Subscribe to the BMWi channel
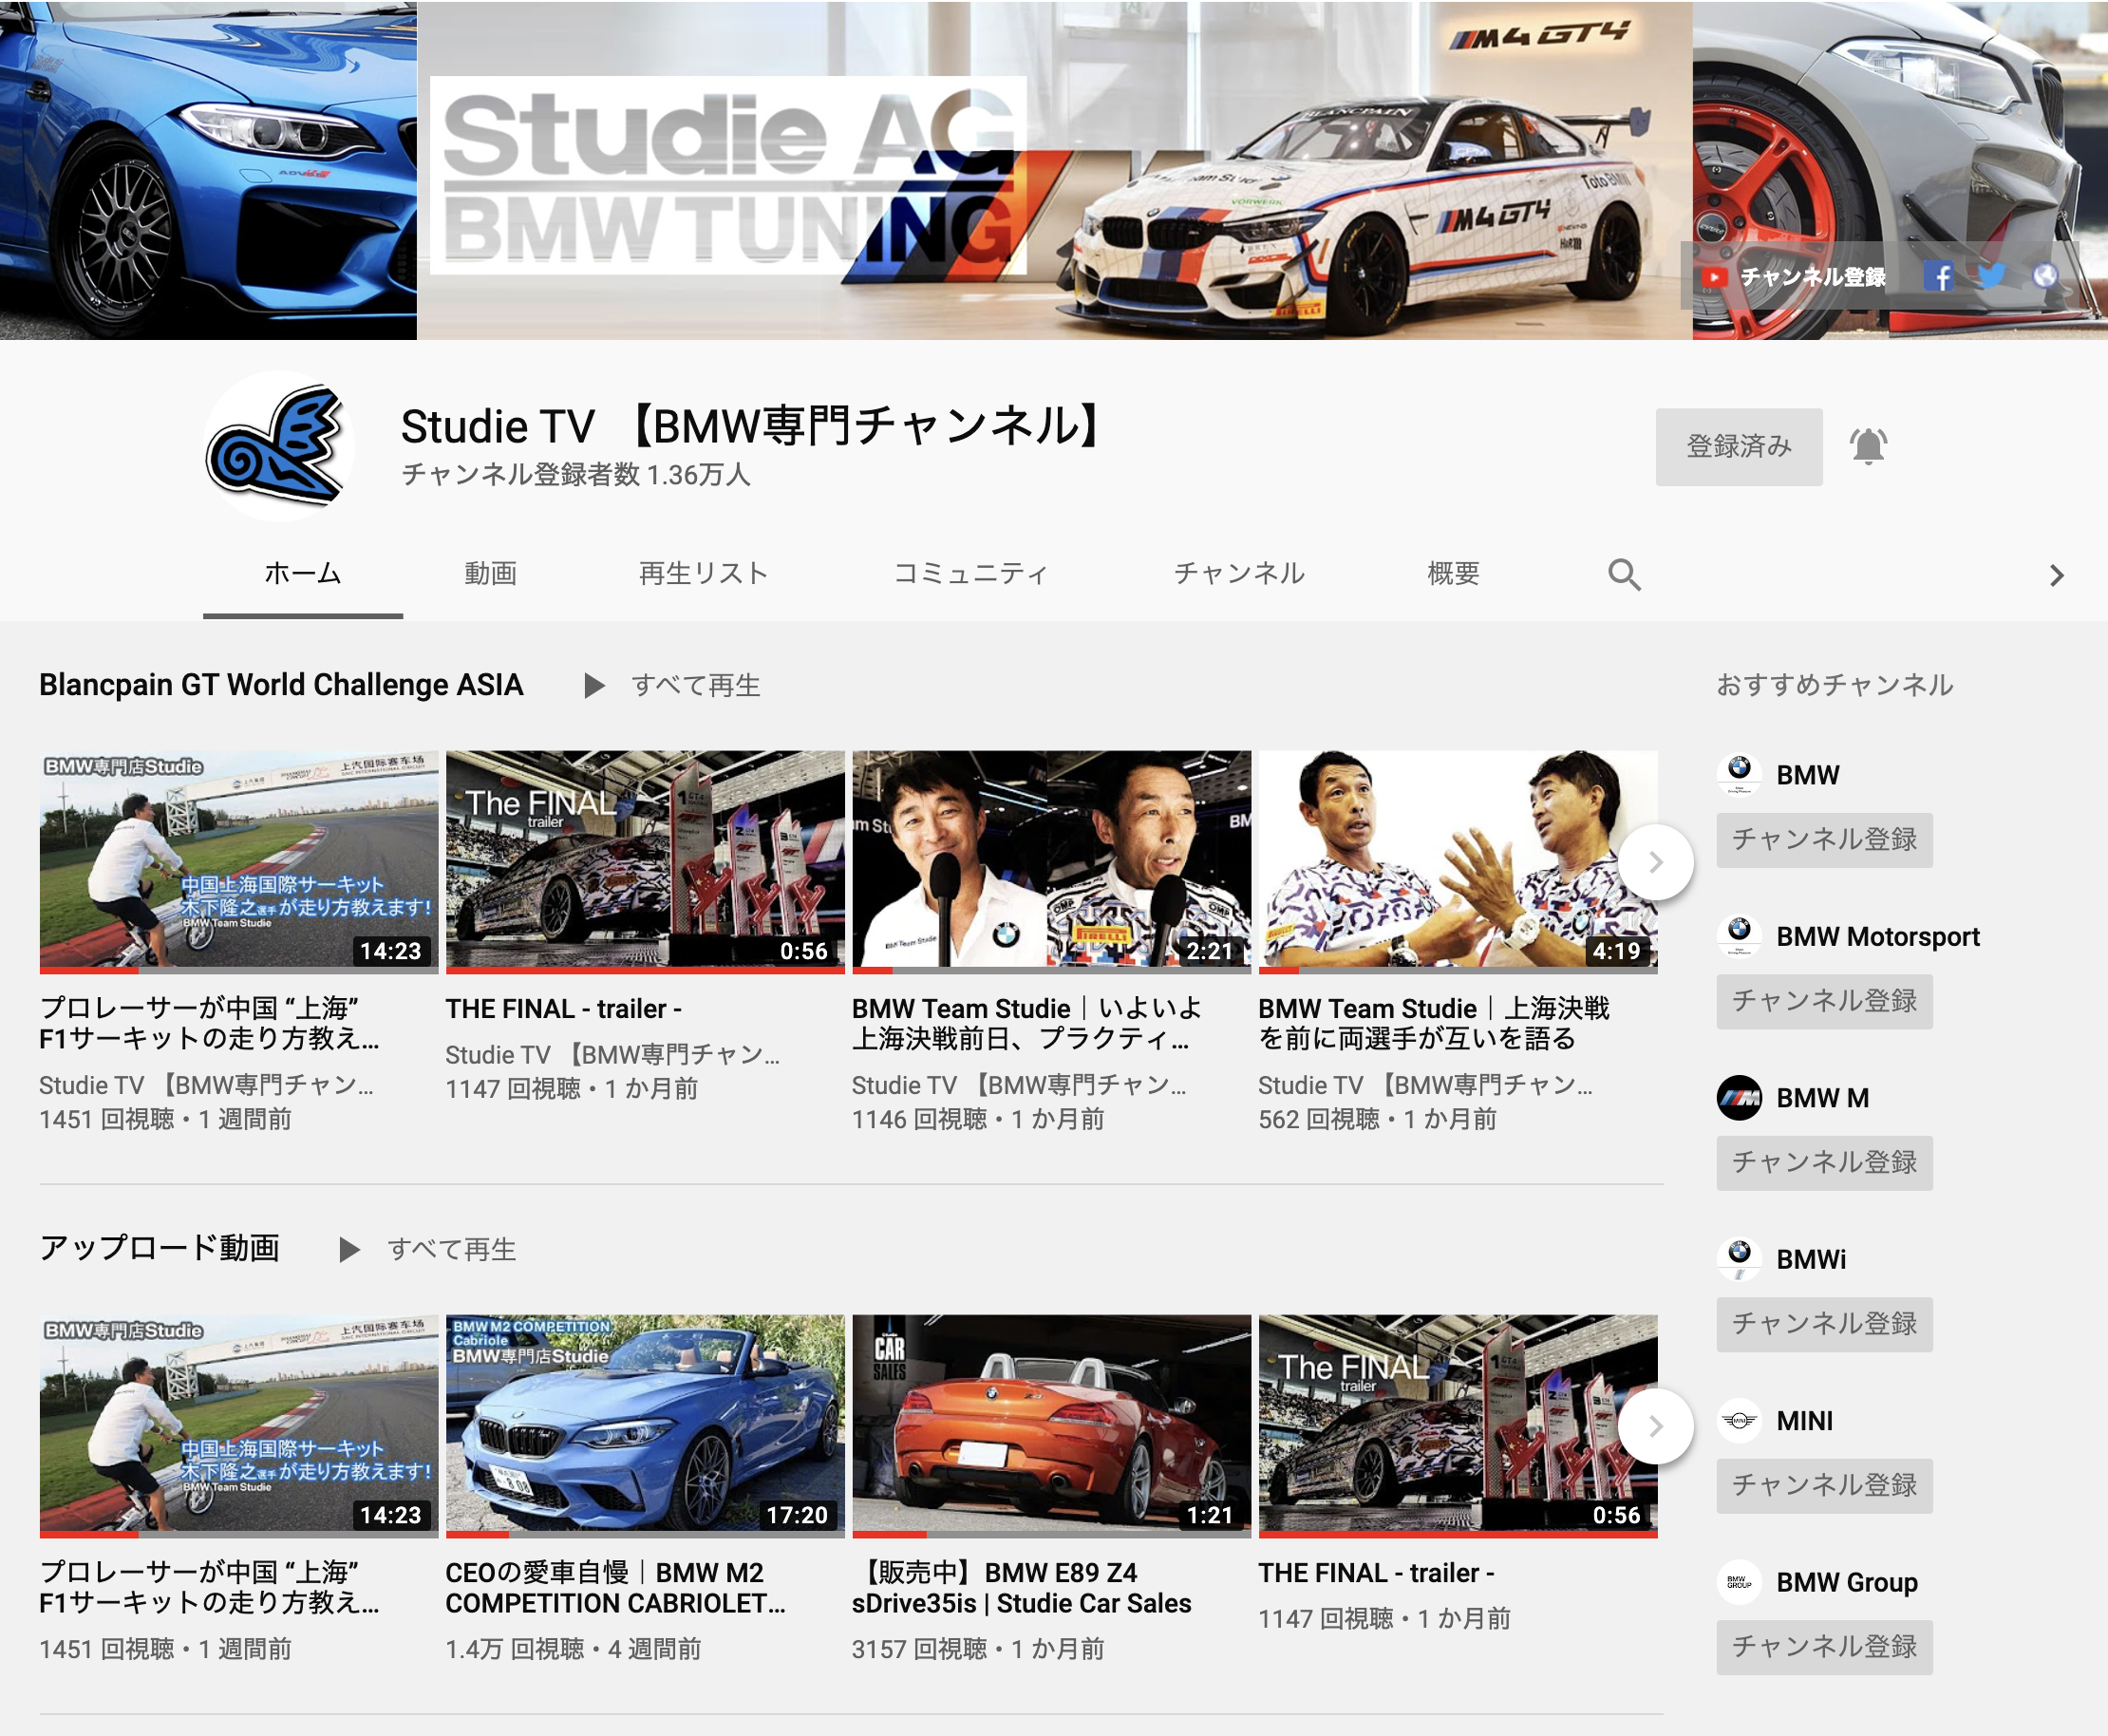This screenshot has height=1736, width=2108. click(x=1824, y=1325)
